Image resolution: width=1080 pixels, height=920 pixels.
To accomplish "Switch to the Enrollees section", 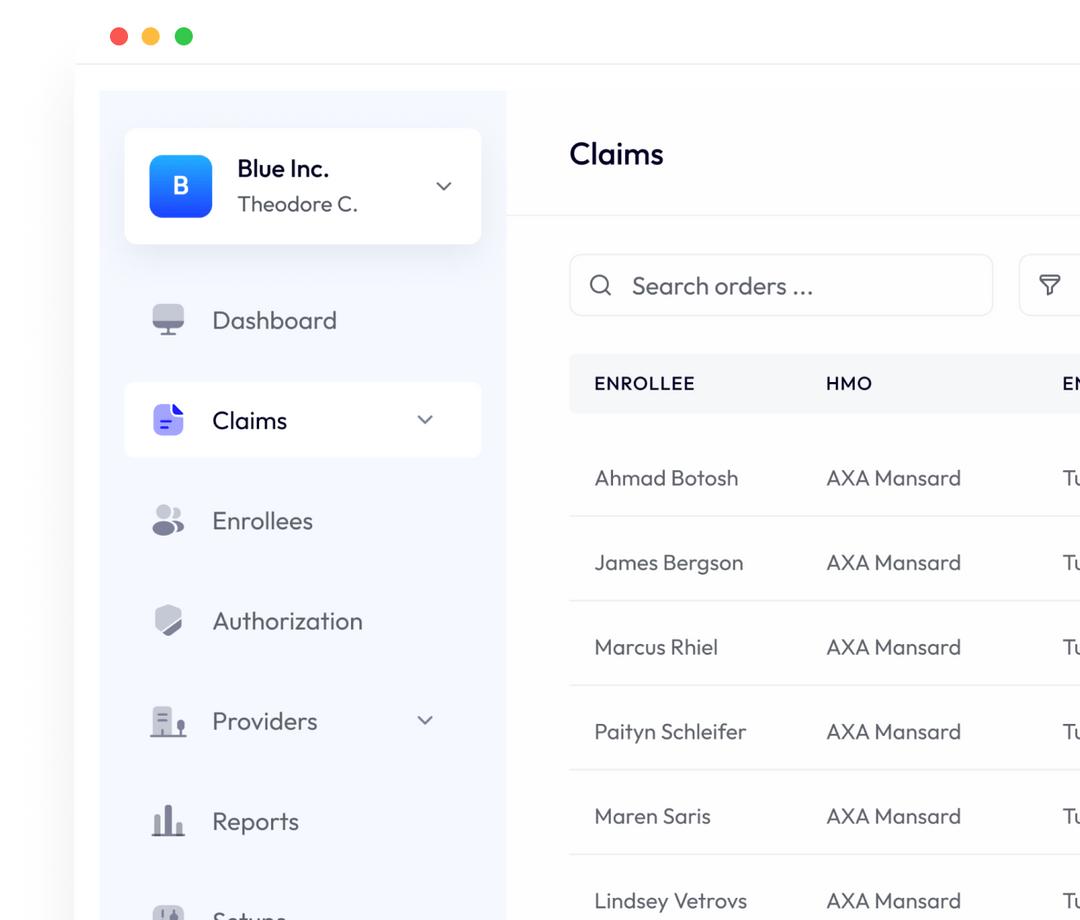I will pos(262,520).
